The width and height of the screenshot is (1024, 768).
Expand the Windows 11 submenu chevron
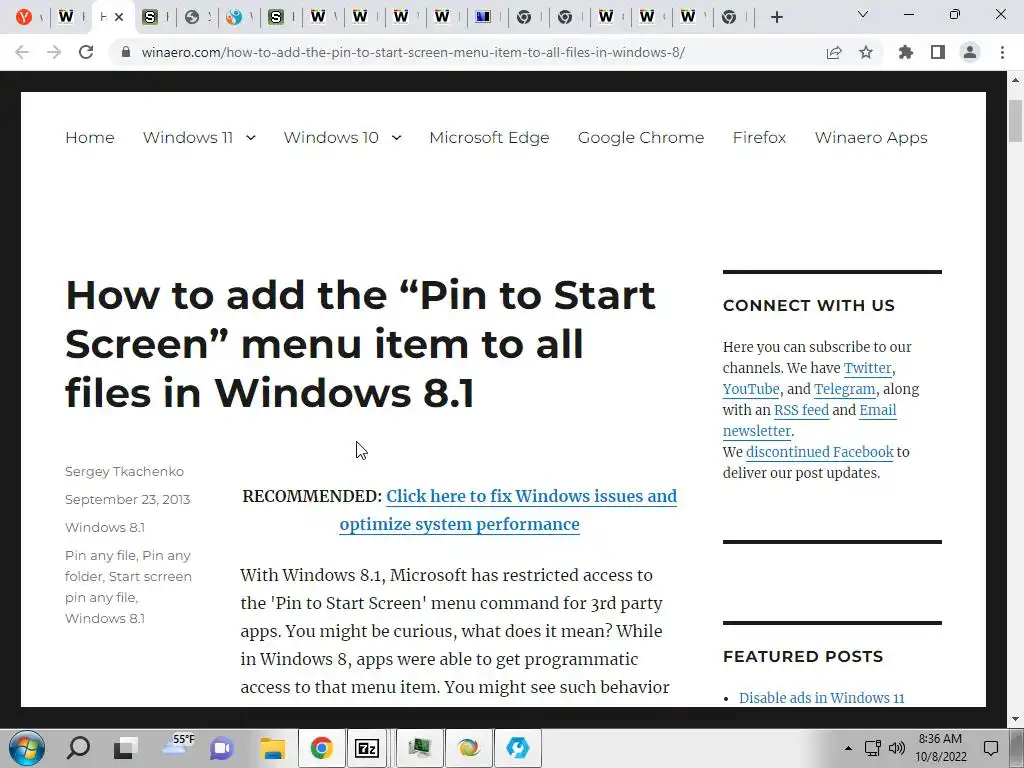click(251, 138)
